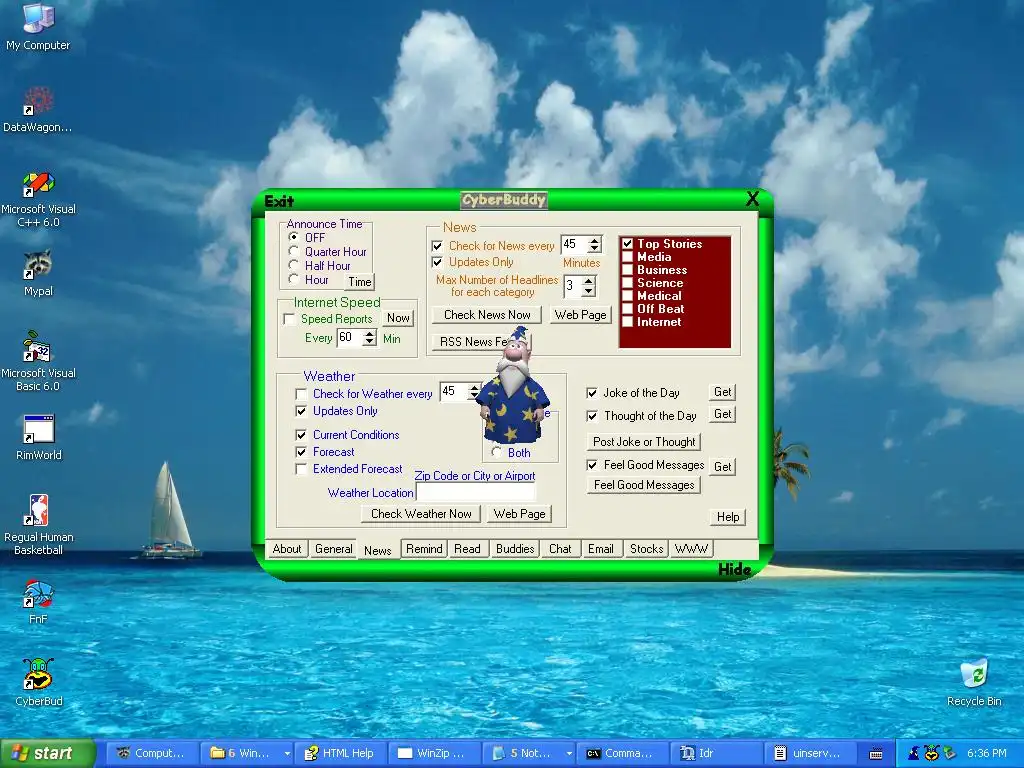Select the Both radio button
Viewport: 1024px width, 768px height.
(x=496, y=452)
